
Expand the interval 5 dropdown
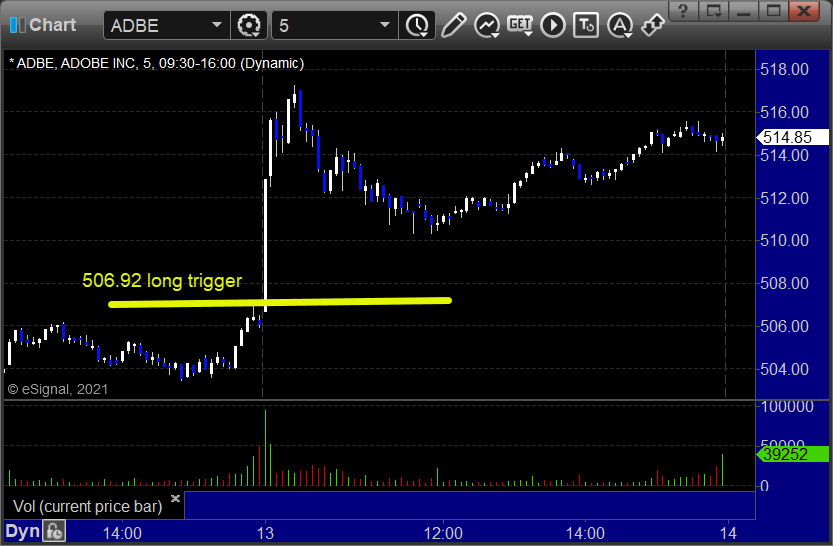[385, 25]
